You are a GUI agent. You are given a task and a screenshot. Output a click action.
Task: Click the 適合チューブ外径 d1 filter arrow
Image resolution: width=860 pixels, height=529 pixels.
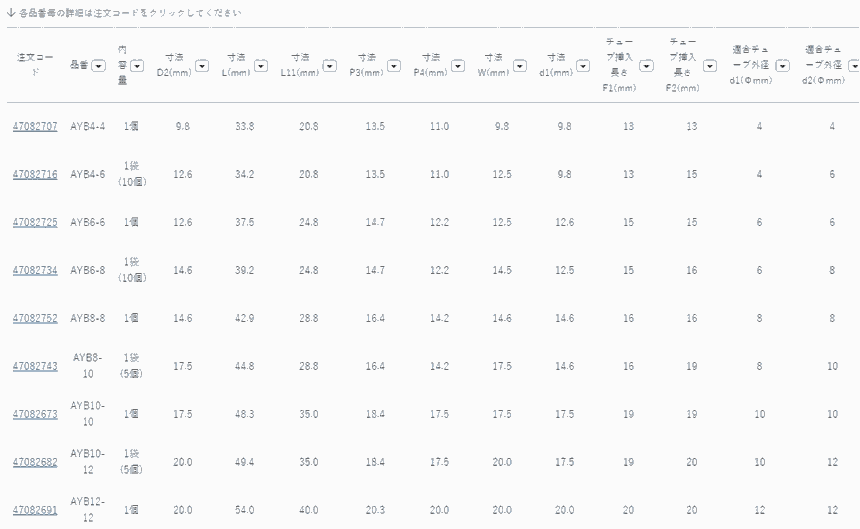pos(782,66)
